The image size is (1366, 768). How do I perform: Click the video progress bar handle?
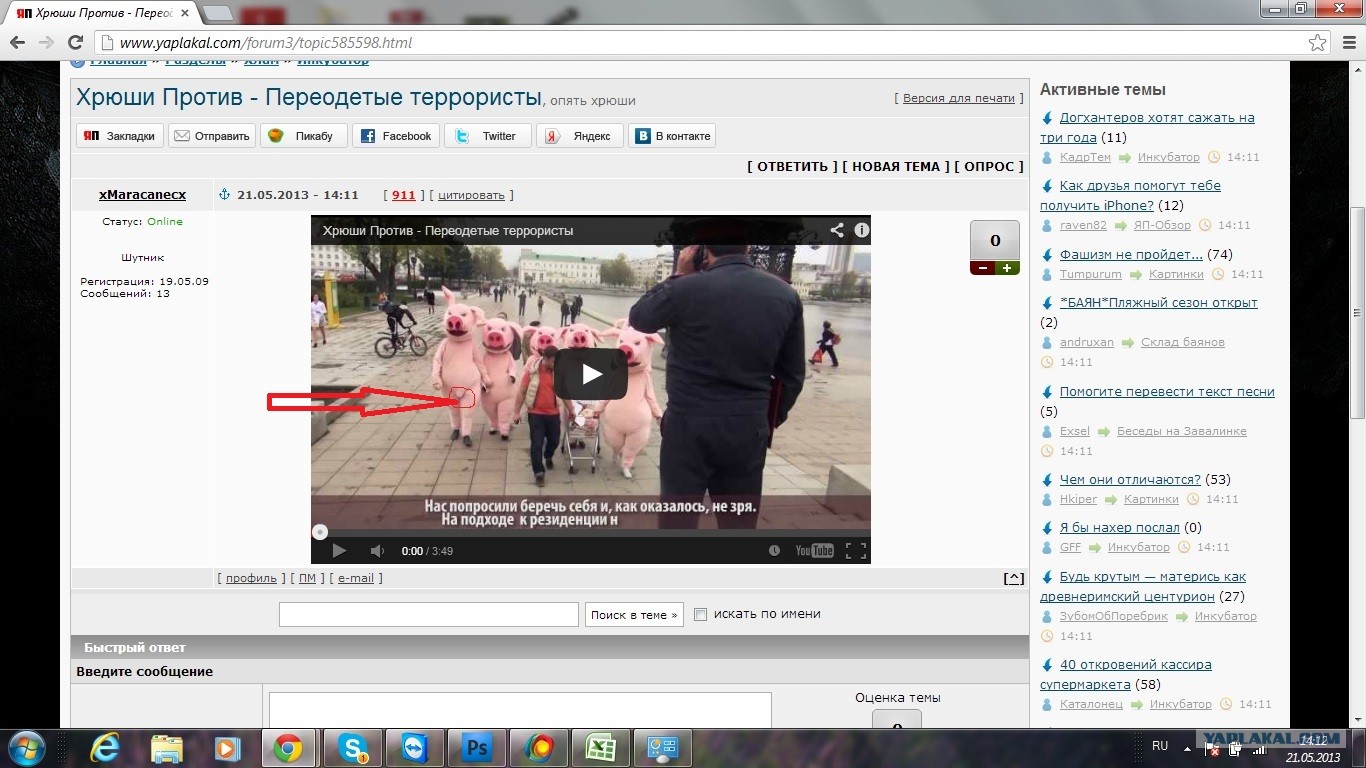click(x=319, y=532)
